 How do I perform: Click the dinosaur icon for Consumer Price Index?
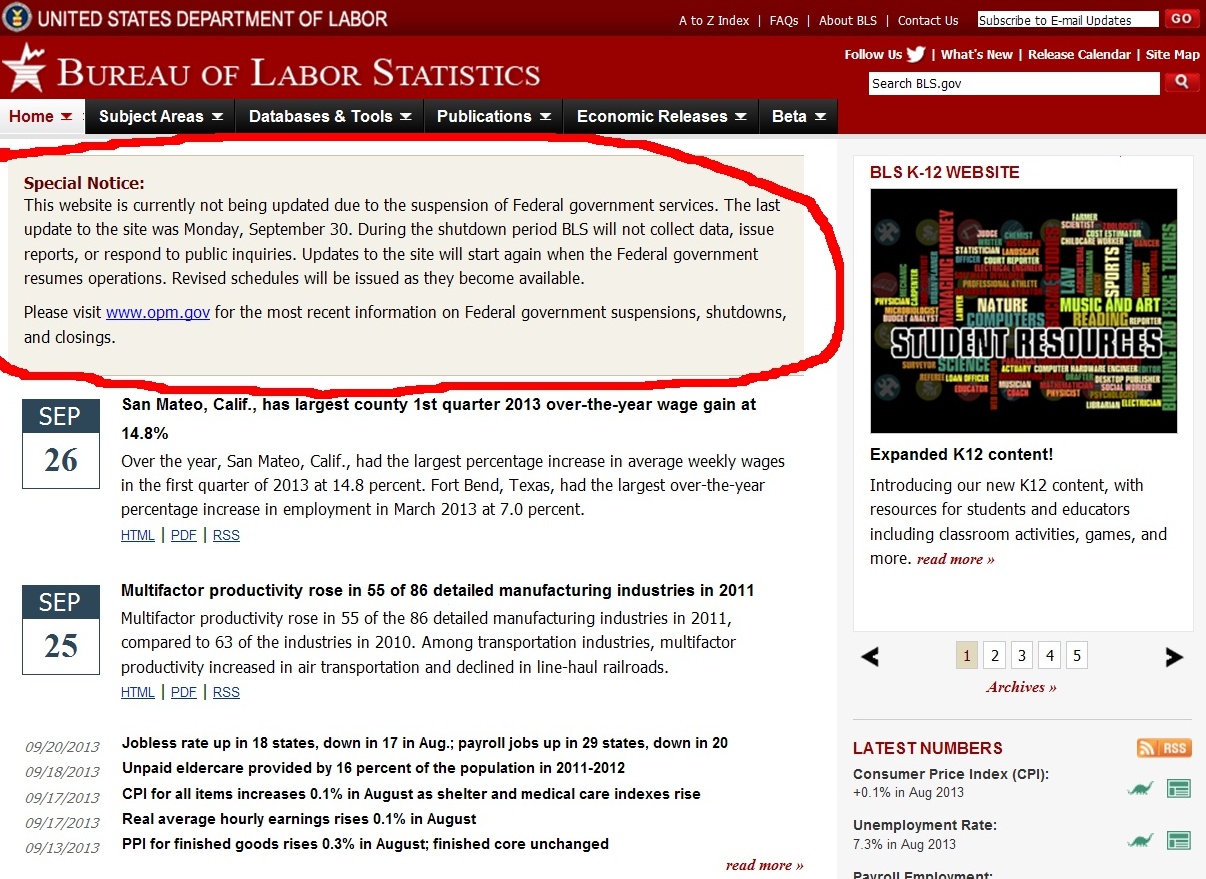click(x=1140, y=789)
